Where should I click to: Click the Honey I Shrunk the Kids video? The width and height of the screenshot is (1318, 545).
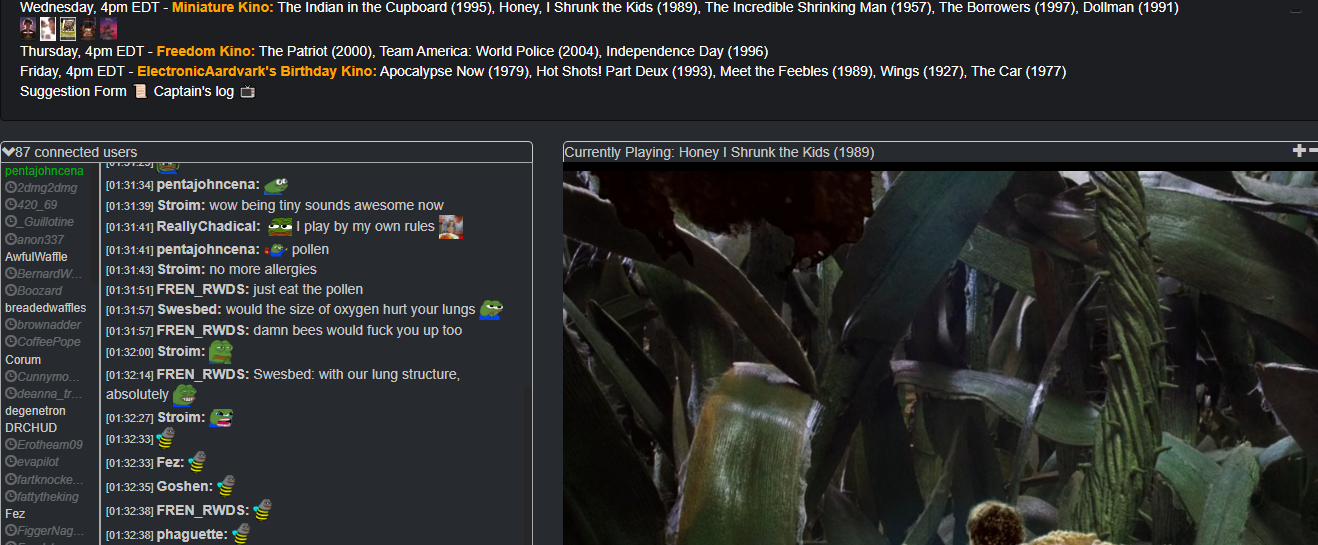click(940, 355)
